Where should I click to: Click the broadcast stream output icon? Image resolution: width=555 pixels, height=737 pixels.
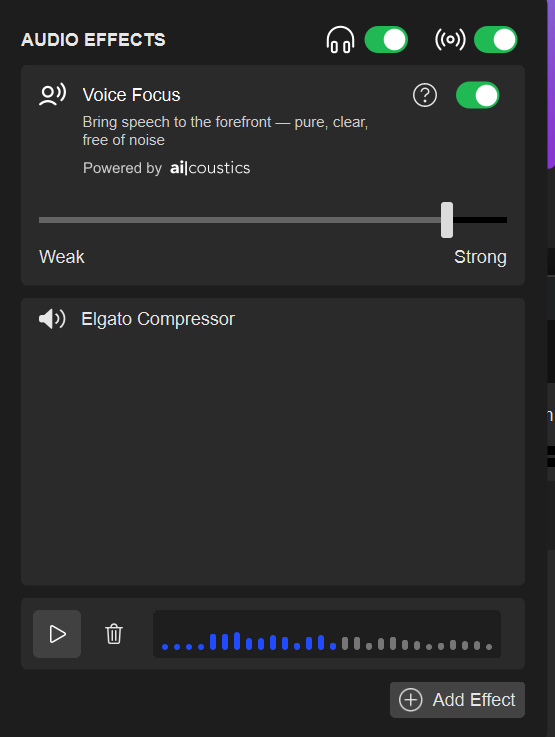[450, 39]
